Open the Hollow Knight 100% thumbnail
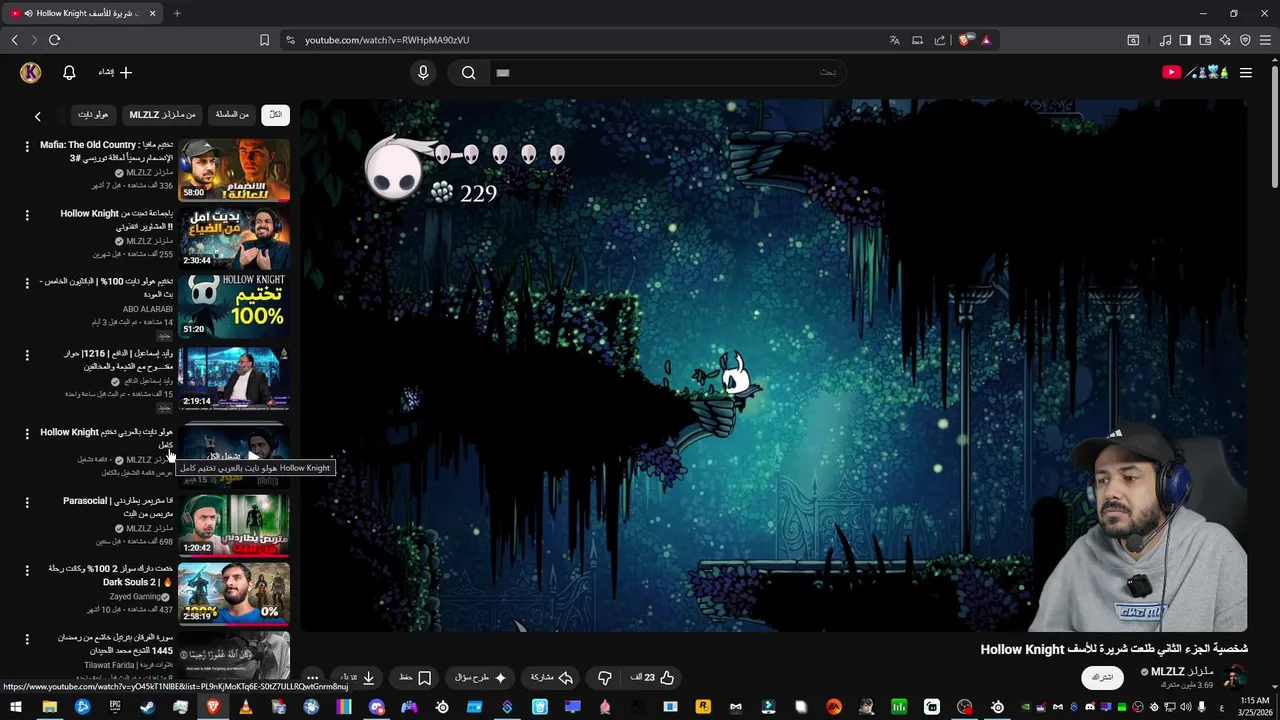 234,307
